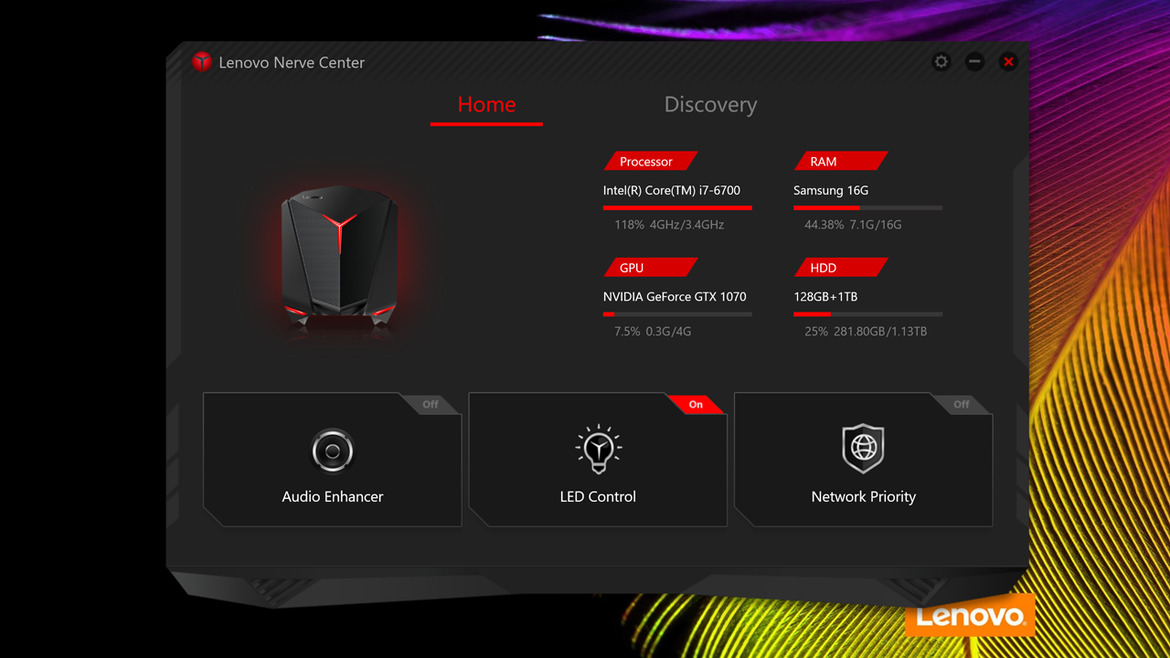Viewport: 1170px width, 658px height.
Task: Click the 44.38% 7.1G/16G reading
Action: pos(853,225)
